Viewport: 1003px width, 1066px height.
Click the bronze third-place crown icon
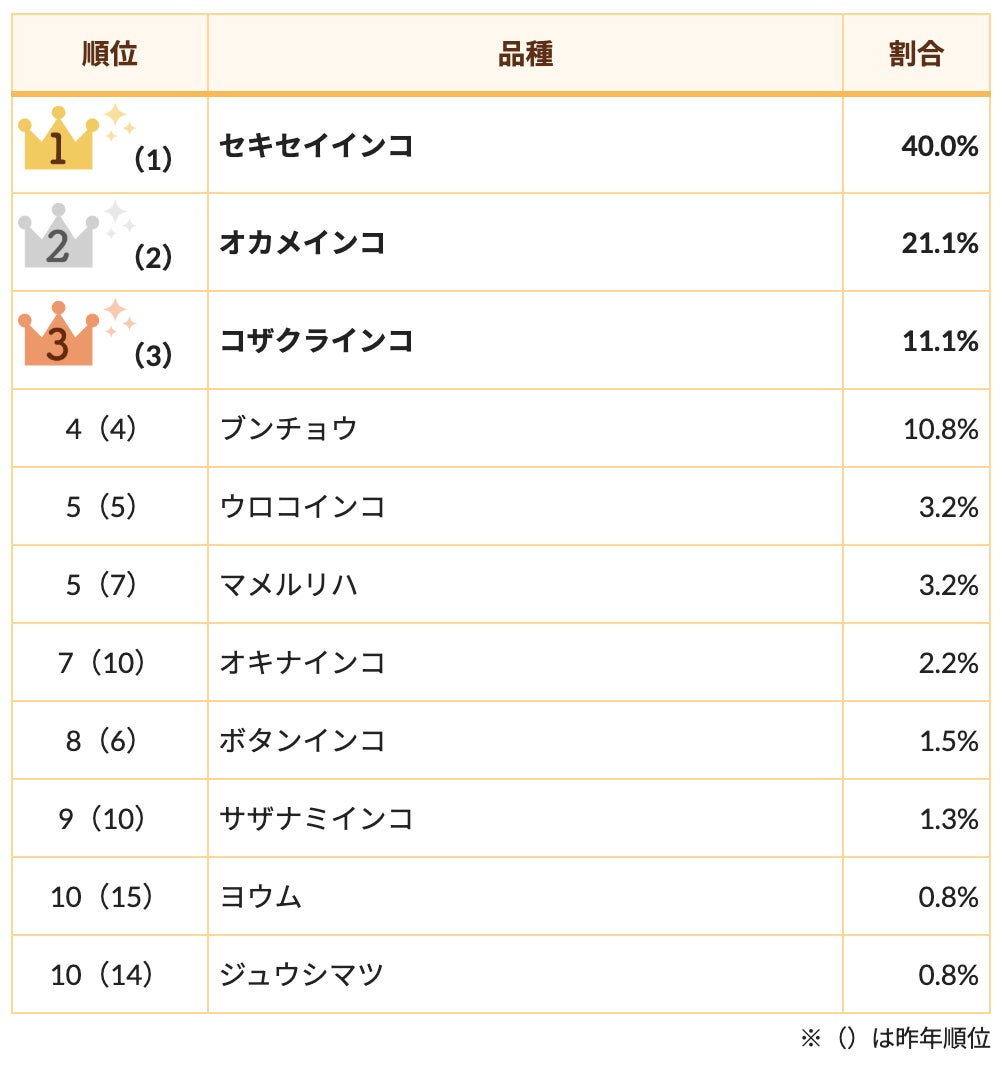pos(58,336)
